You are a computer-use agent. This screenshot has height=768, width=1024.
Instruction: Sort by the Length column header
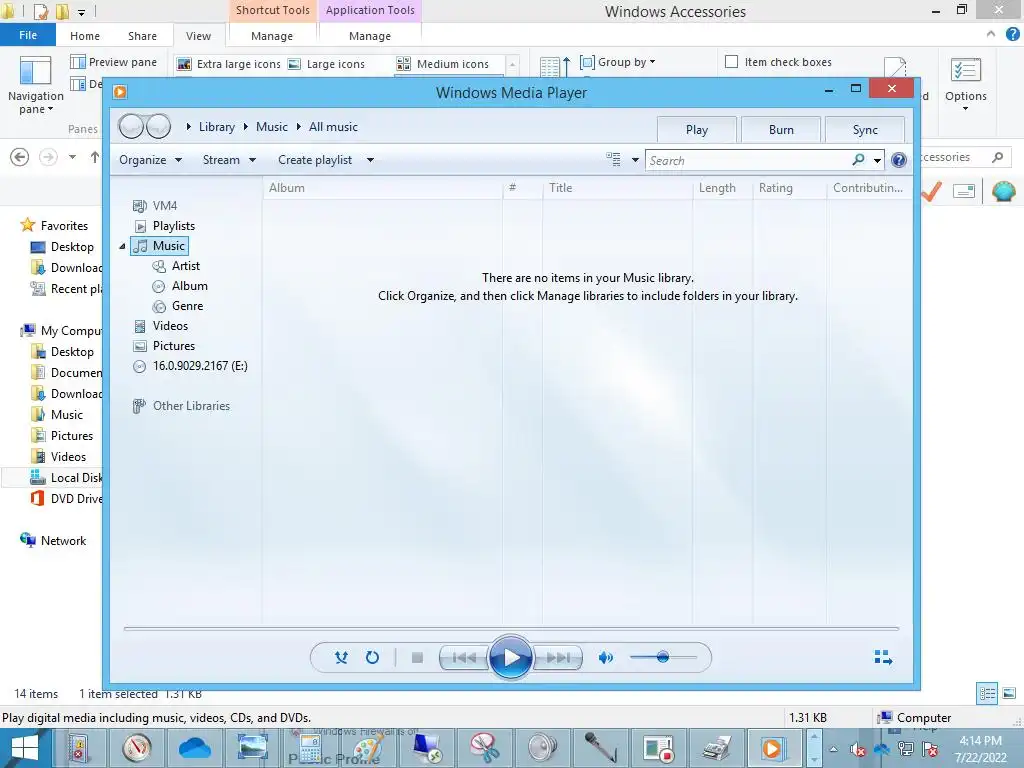pyautogui.click(x=722, y=188)
